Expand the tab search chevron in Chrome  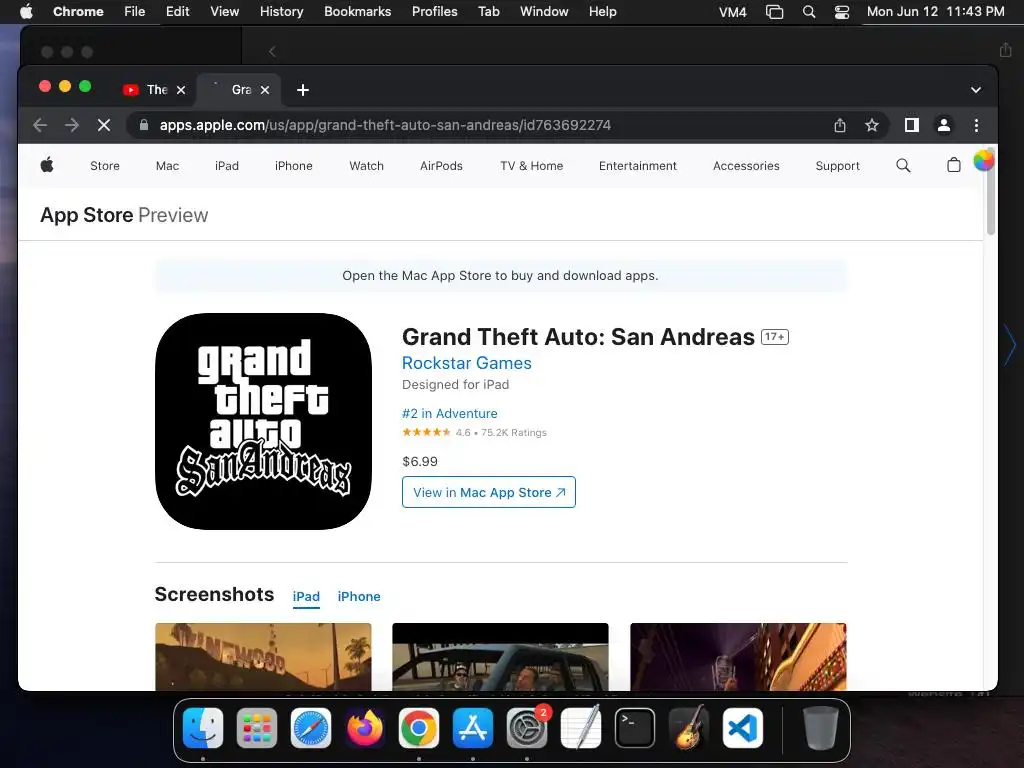point(976,89)
